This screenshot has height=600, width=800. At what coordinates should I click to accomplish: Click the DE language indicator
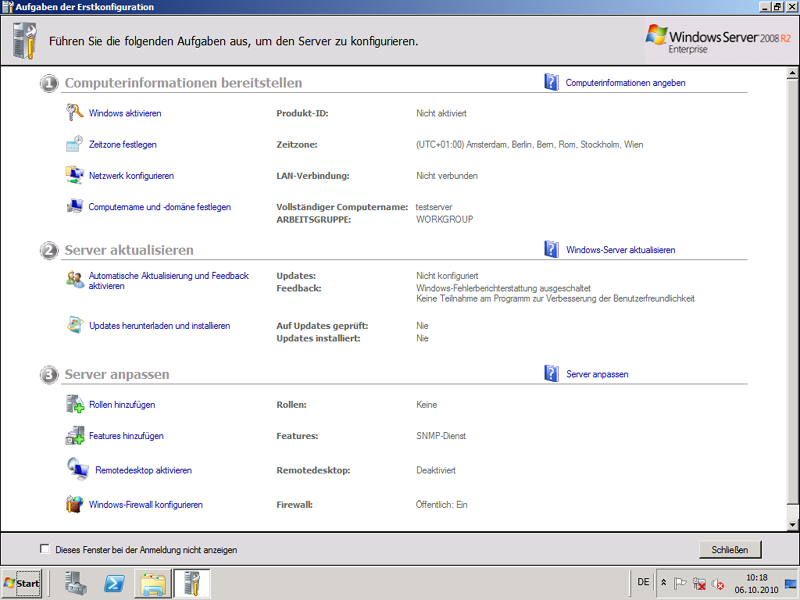(643, 582)
